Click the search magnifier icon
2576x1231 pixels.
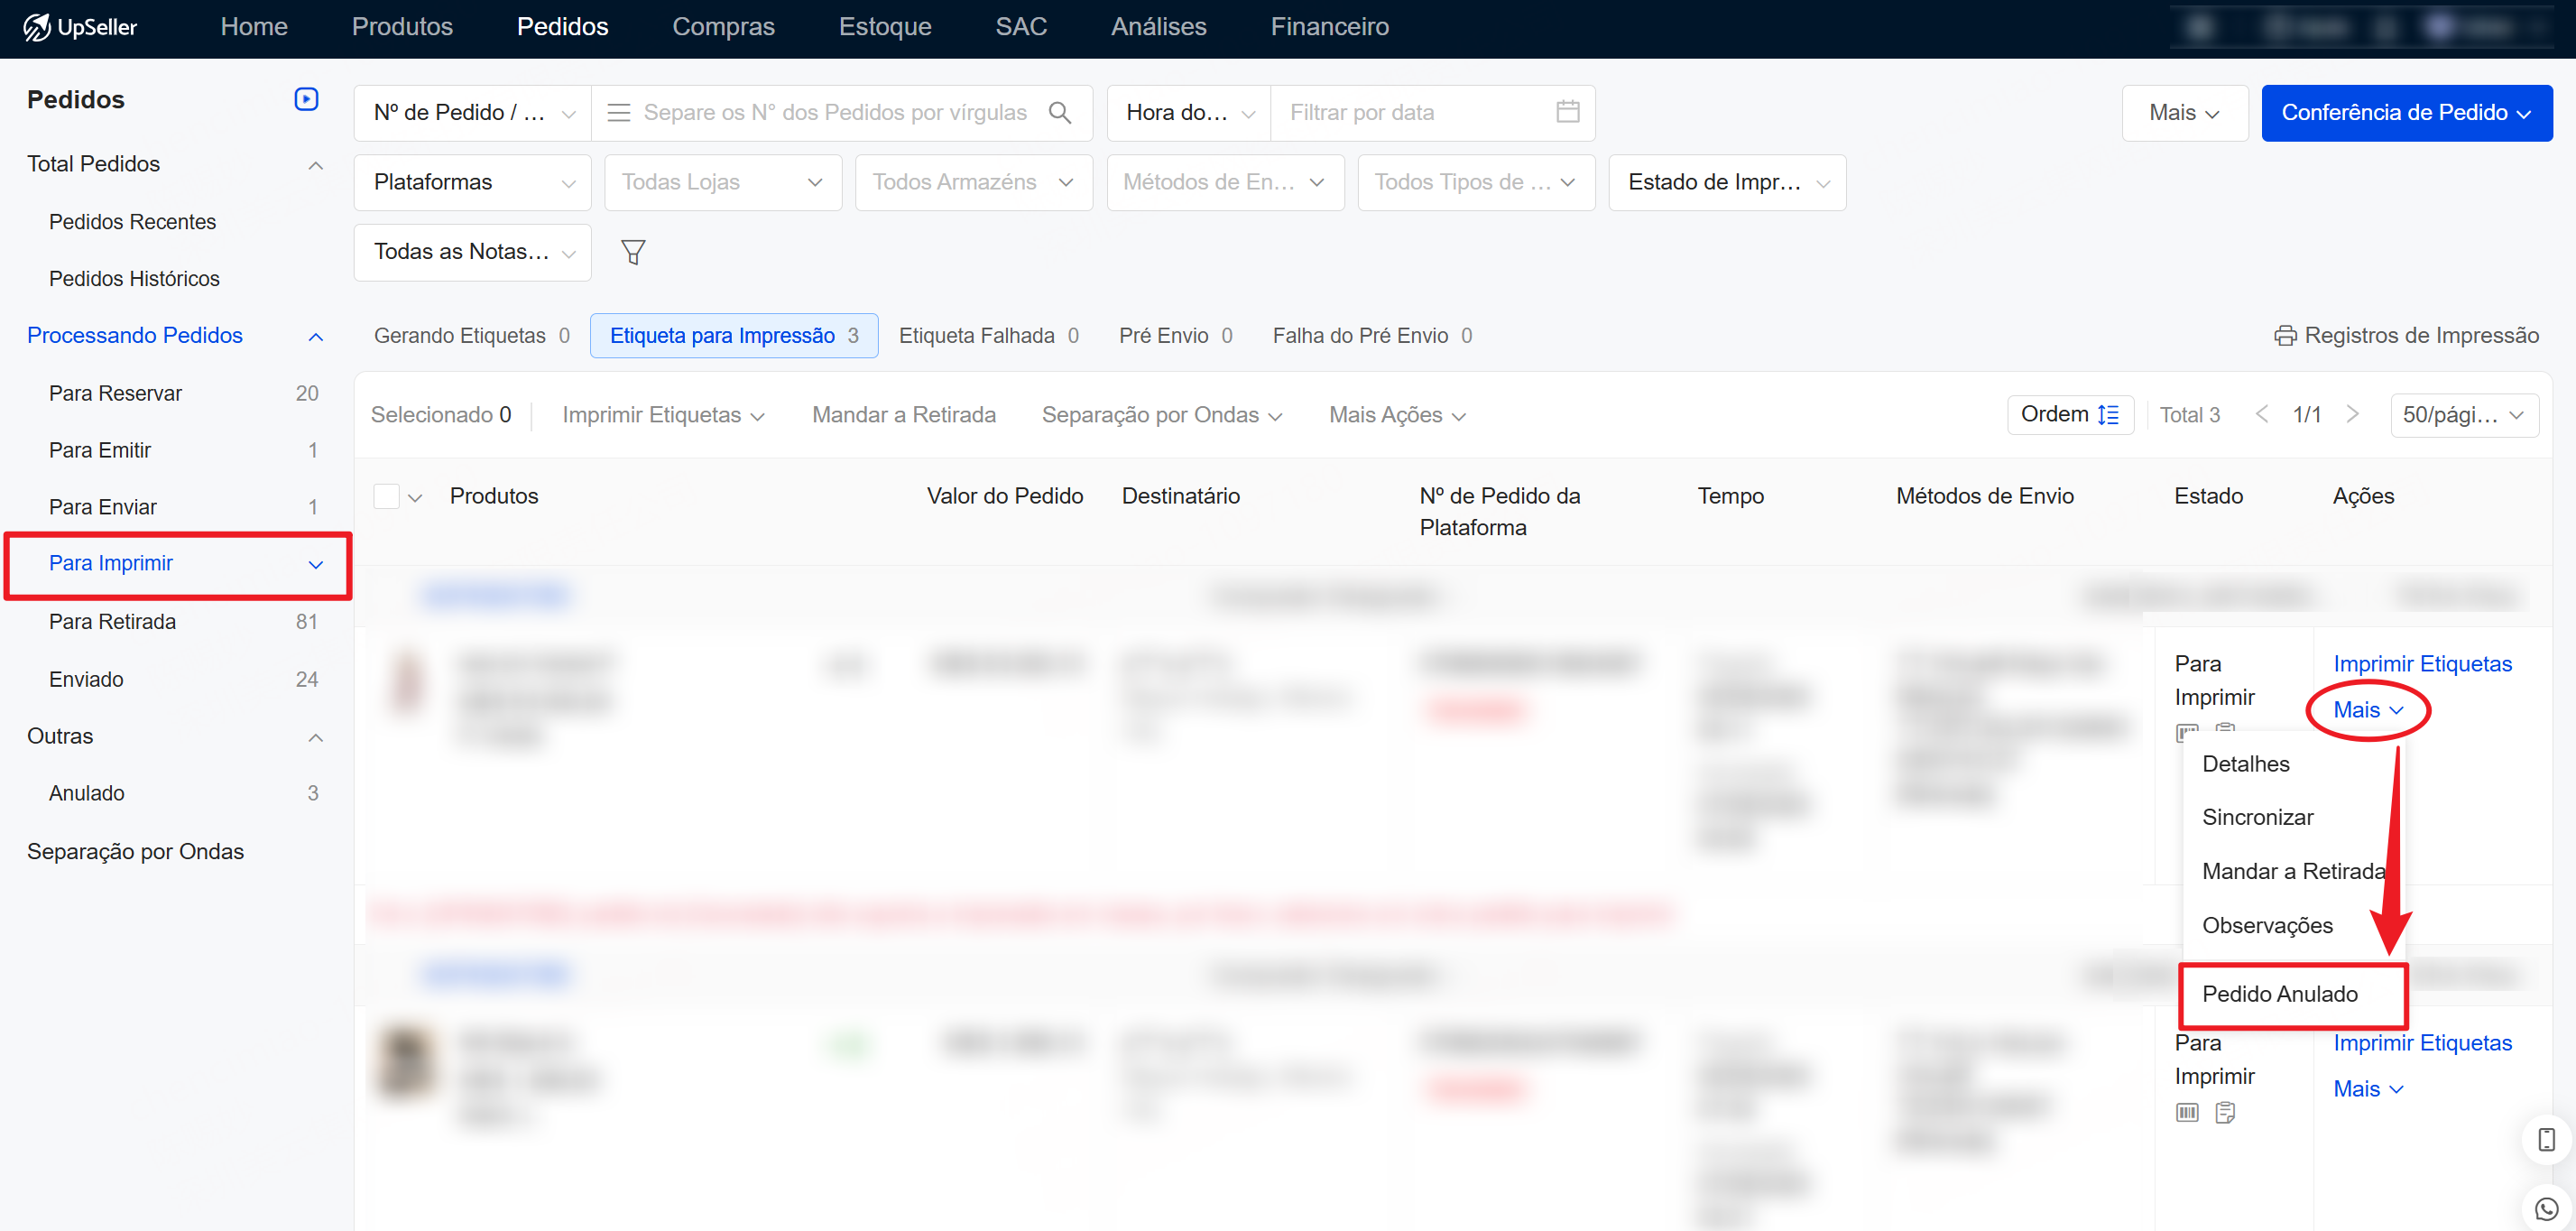coord(1060,113)
